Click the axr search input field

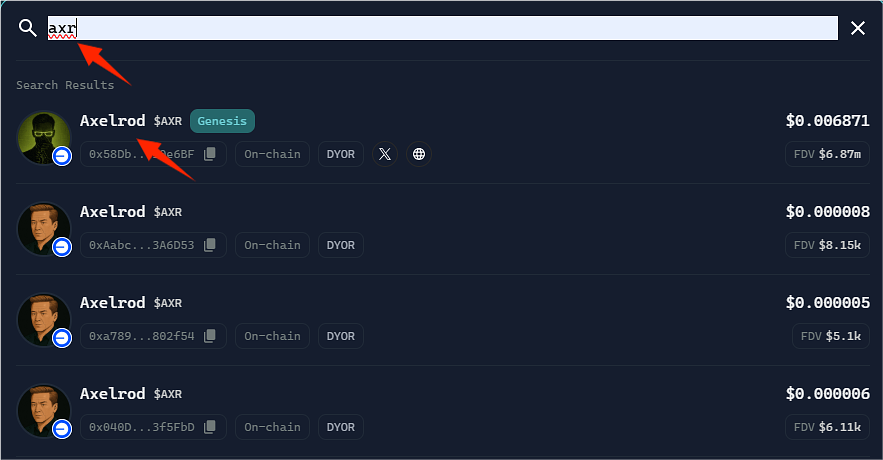(x=442, y=28)
